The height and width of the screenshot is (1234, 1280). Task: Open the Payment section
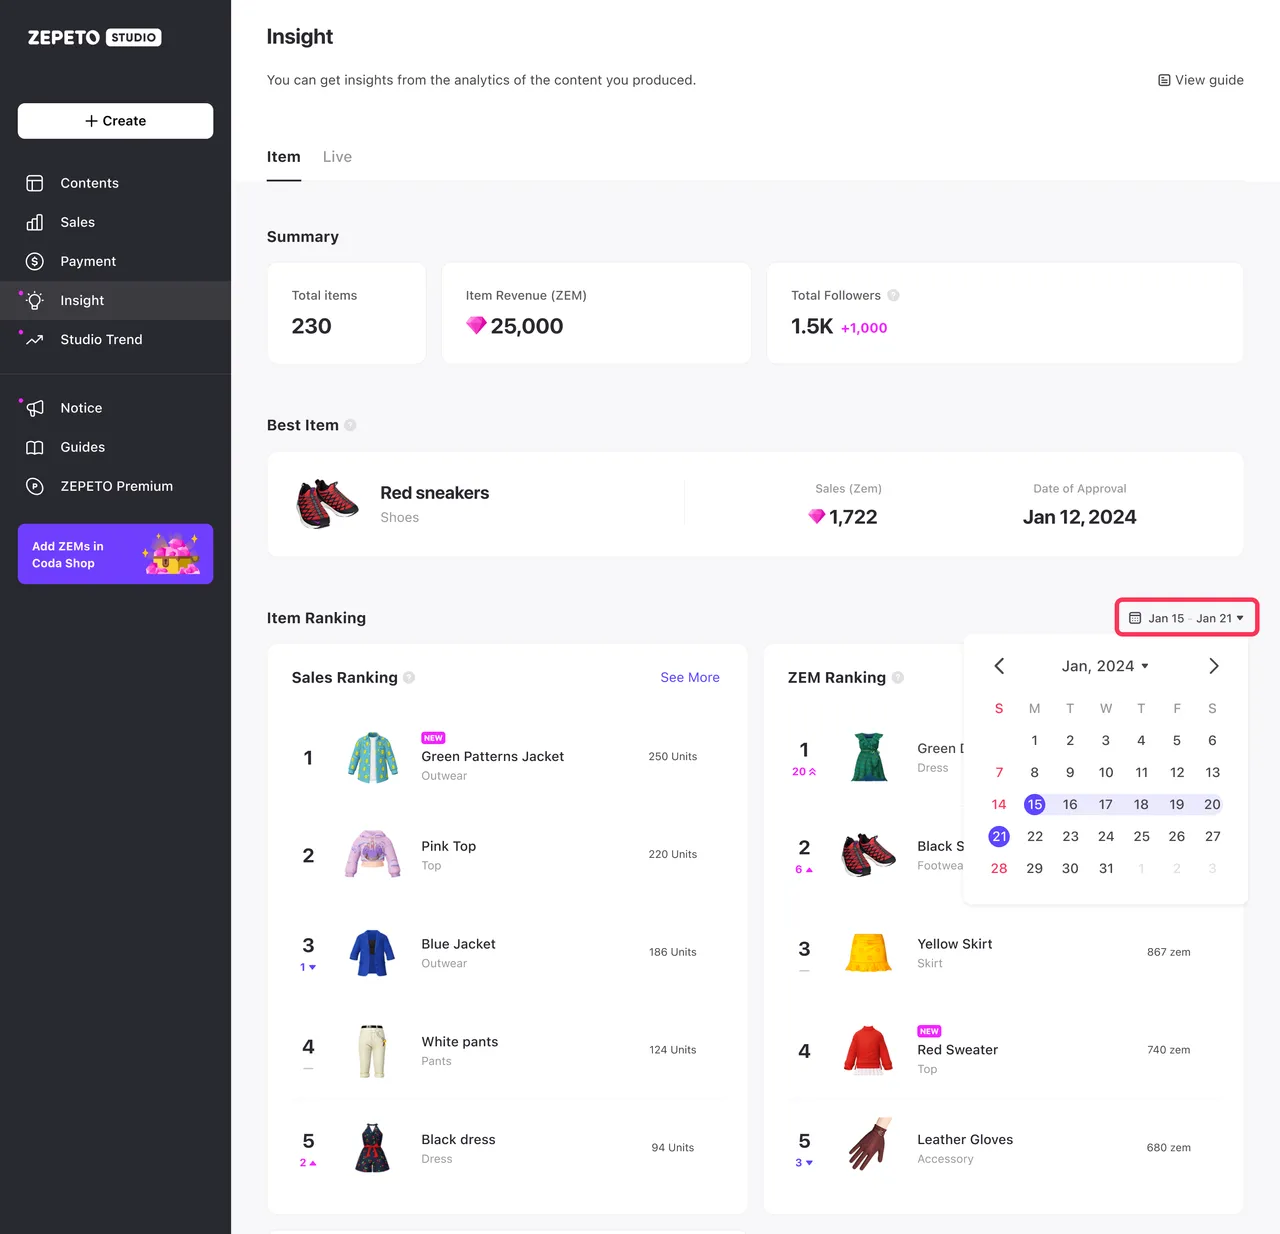[x=88, y=261]
